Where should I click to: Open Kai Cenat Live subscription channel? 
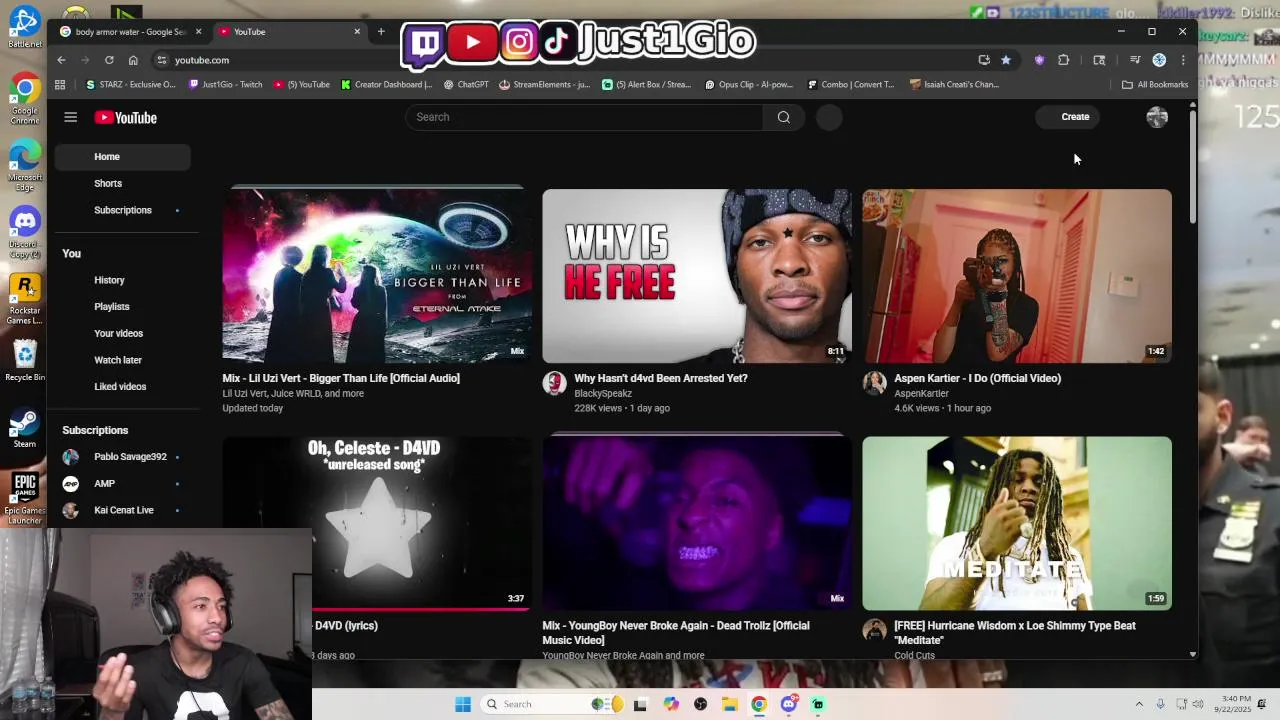coord(123,510)
